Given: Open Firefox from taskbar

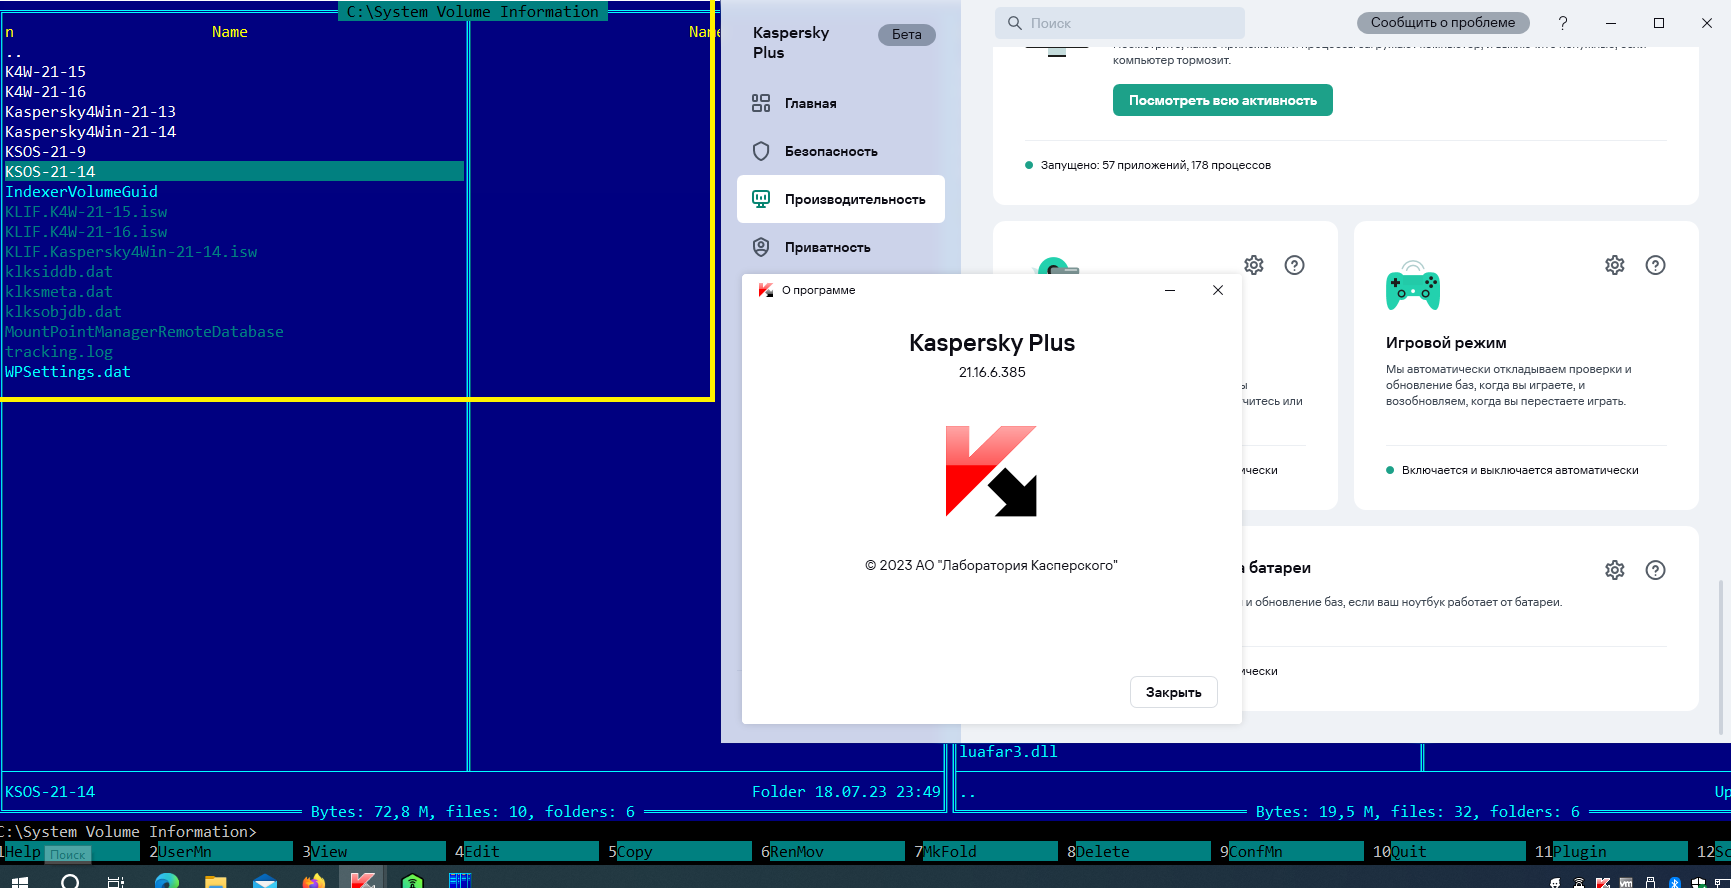Looking at the screenshot, I should coord(314,881).
